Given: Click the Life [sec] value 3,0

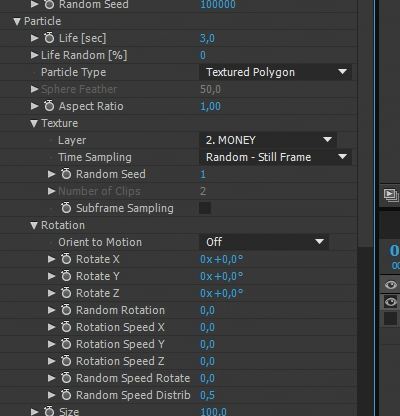Looking at the screenshot, I should tap(207, 38).
